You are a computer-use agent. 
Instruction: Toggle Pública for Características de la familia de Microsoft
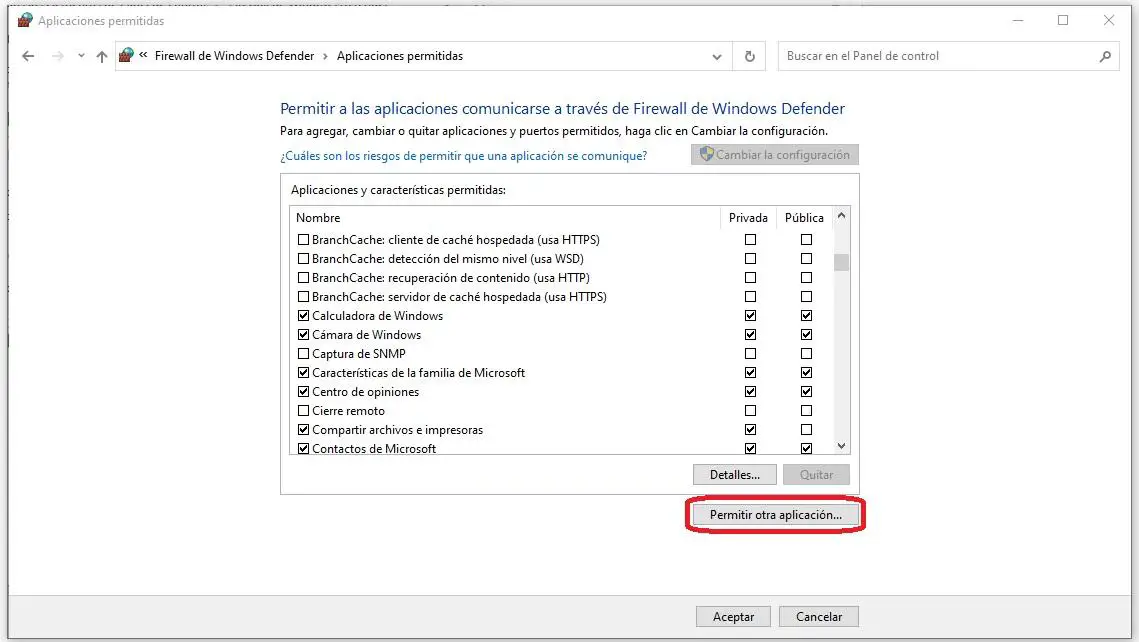tap(806, 373)
